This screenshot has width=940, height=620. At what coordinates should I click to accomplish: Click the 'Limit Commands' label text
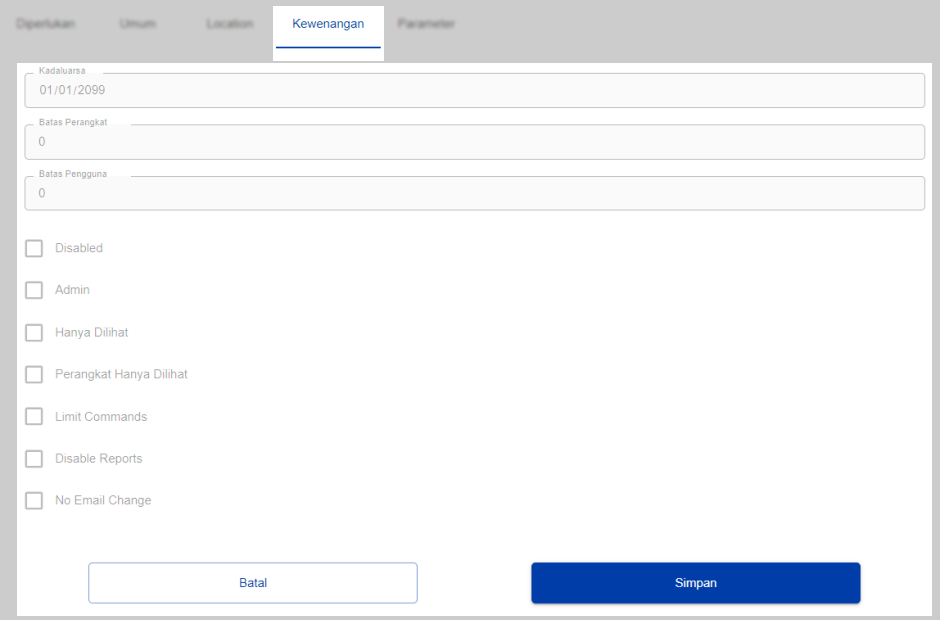pyautogui.click(x=101, y=417)
